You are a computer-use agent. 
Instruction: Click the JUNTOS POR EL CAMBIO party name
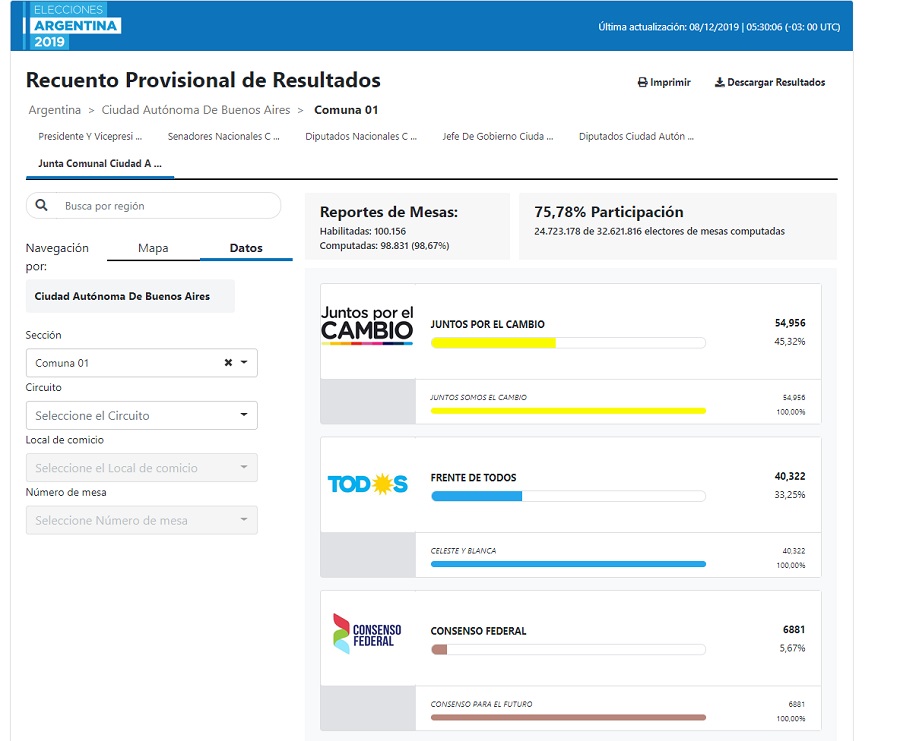tap(487, 324)
